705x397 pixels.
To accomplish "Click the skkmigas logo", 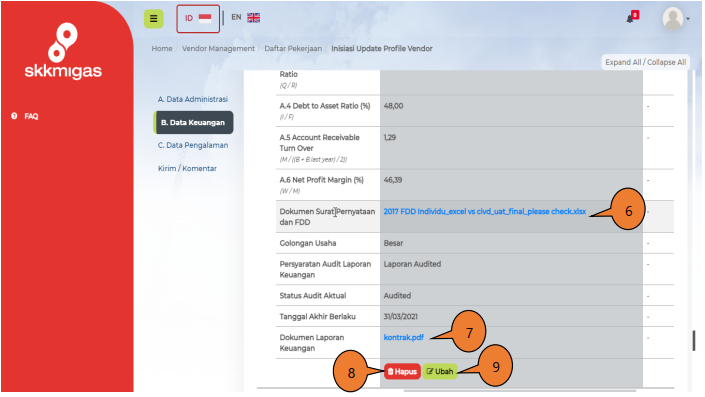I will coord(63,51).
